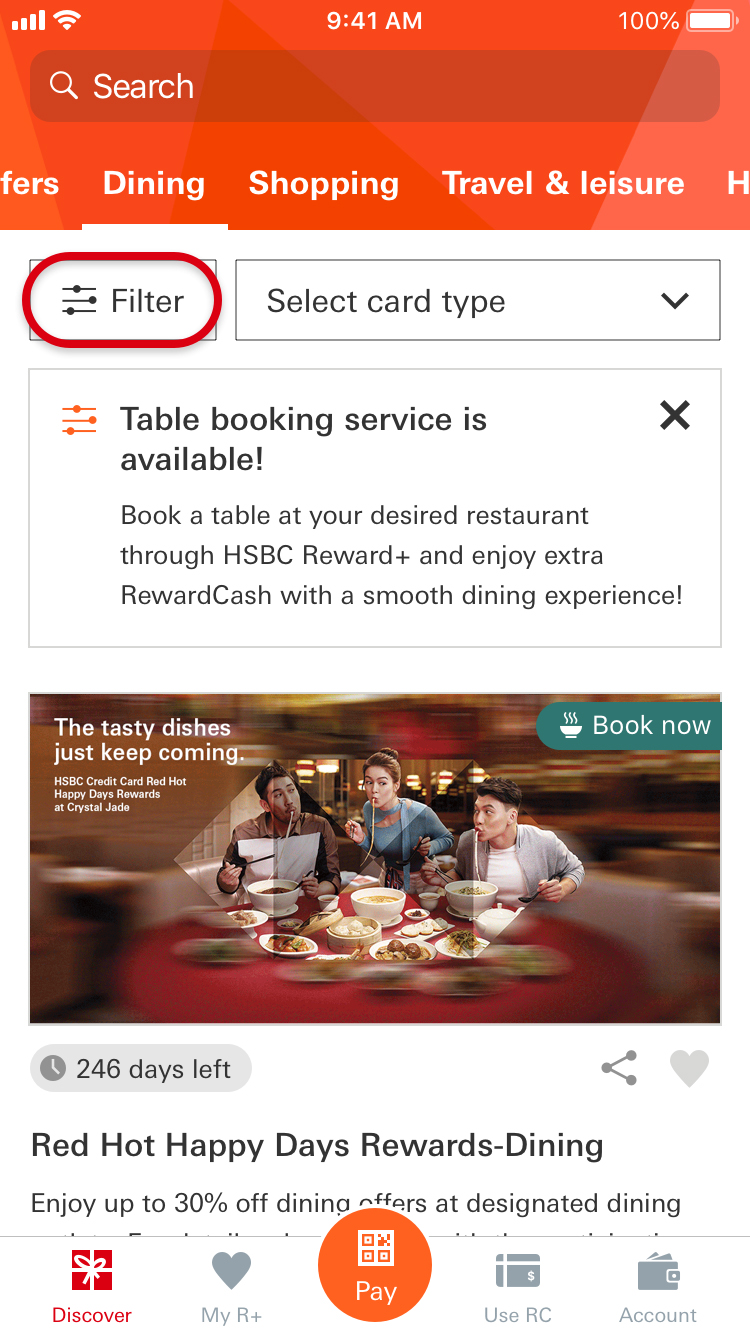The height and width of the screenshot is (1334, 750).
Task: Open Red Hot Happy Days Rewards-Dining title
Action: pos(317,1145)
